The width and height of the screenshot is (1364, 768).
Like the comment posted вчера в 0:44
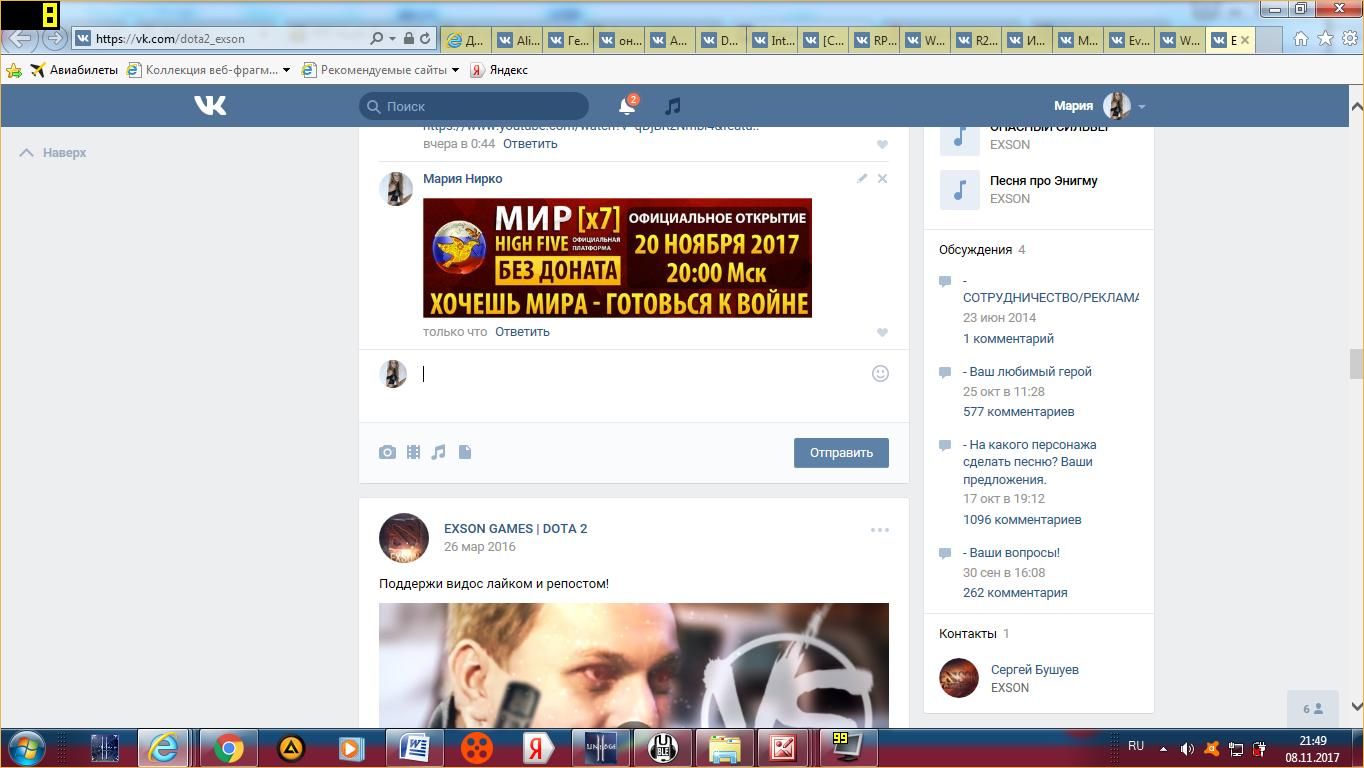click(x=882, y=144)
